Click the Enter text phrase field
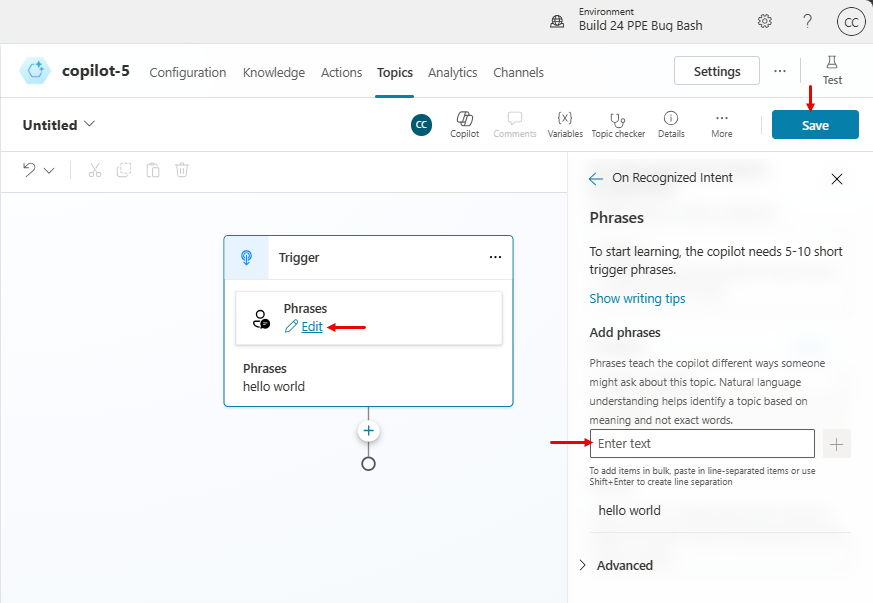The height and width of the screenshot is (603, 873). [x=702, y=444]
